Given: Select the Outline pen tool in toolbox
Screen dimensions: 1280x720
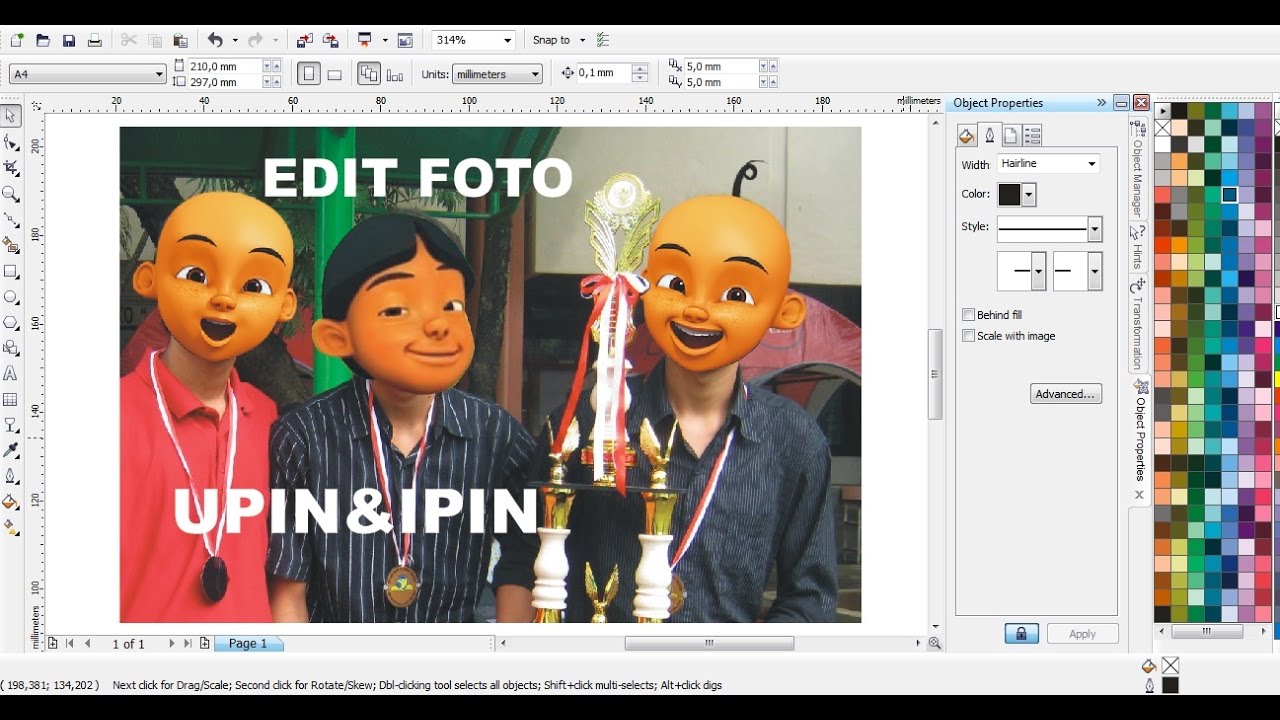Looking at the screenshot, I should (x=11, y=476).
